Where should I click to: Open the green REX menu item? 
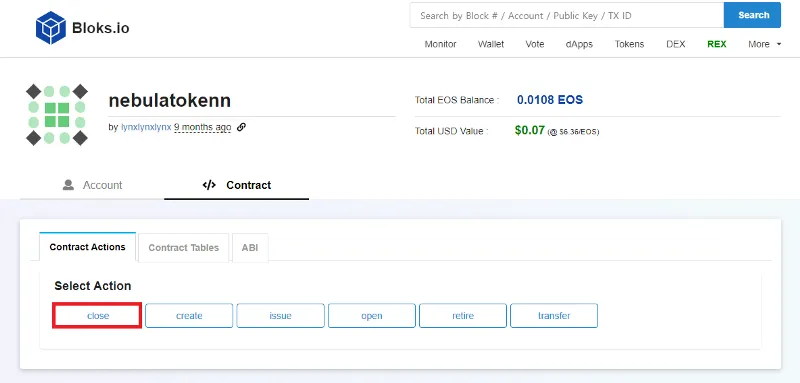point(716,44)
